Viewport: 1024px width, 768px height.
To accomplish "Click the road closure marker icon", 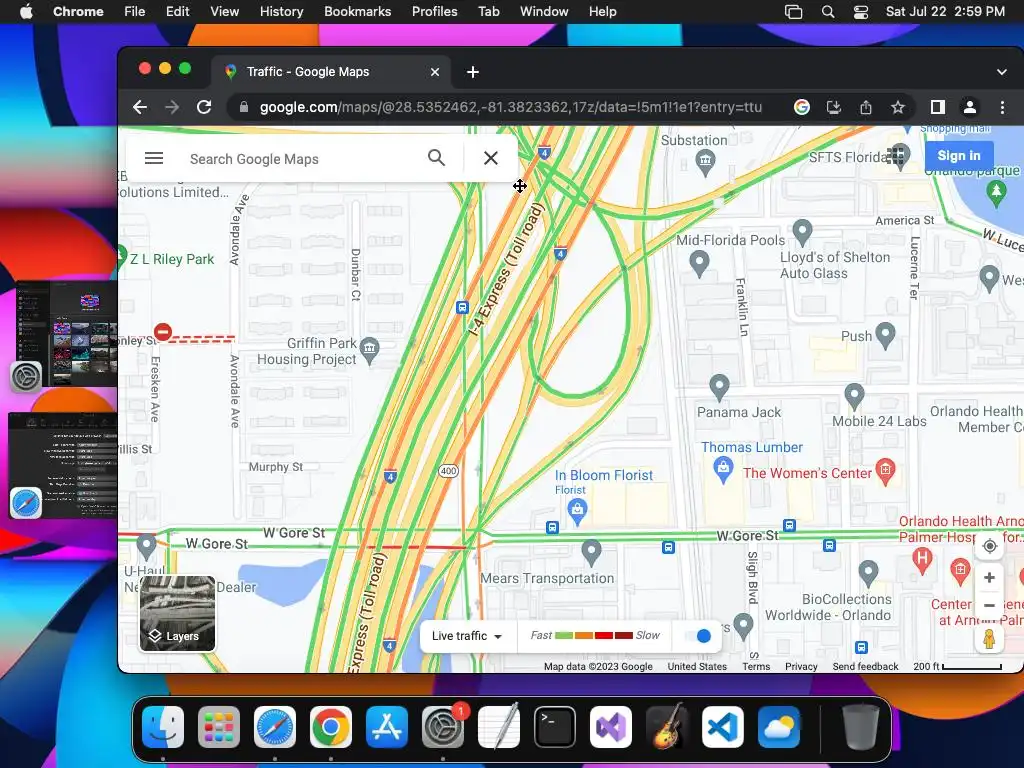I will (x=163, y=332).
